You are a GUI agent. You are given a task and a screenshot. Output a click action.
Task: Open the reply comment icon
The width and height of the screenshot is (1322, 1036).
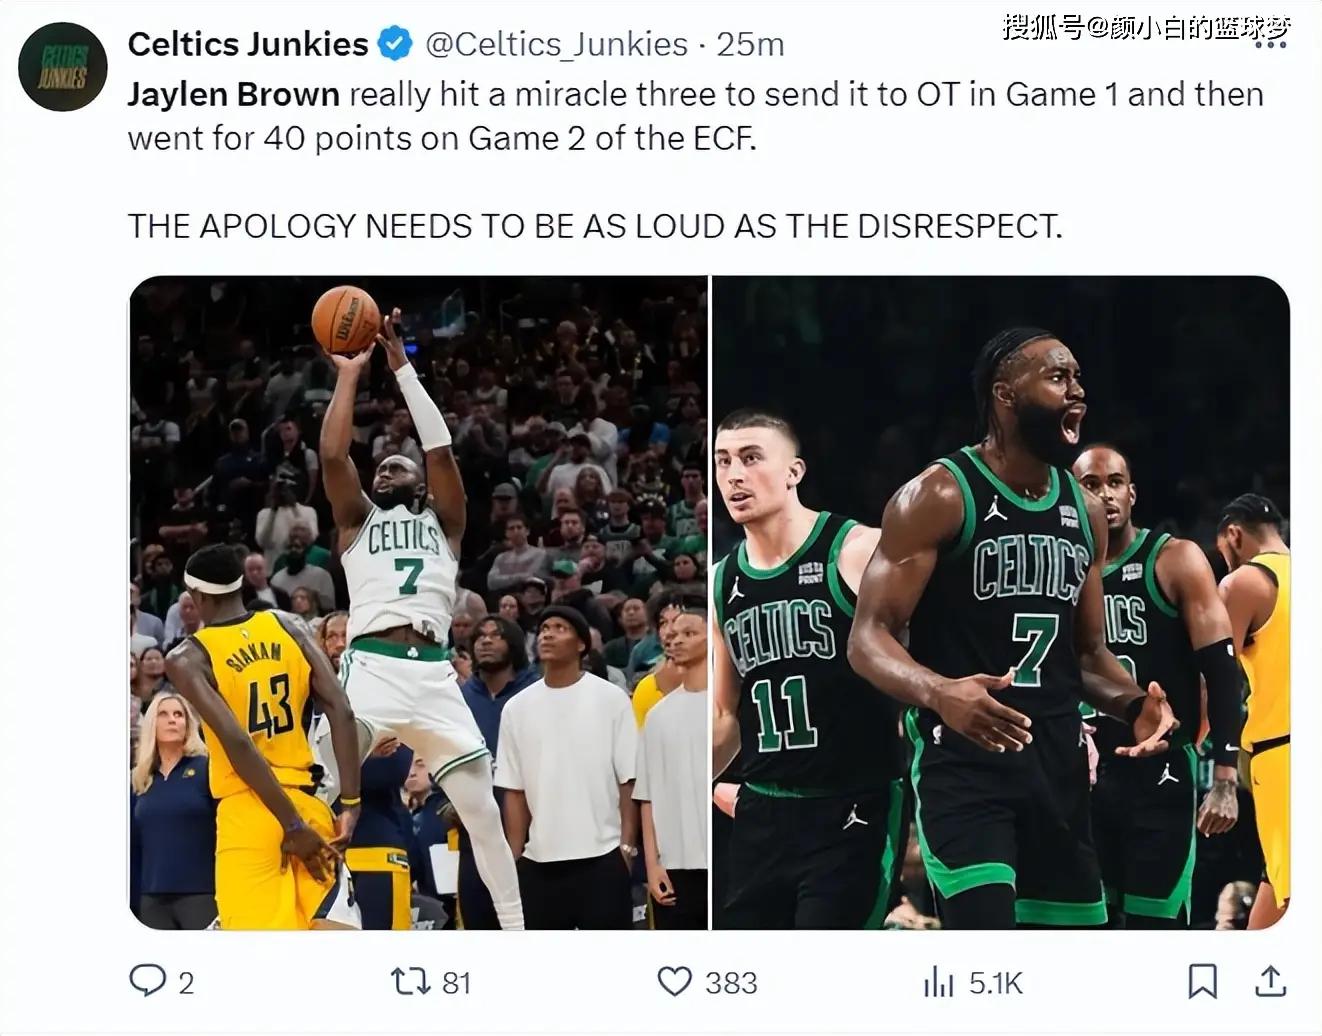tap(147, 981)
